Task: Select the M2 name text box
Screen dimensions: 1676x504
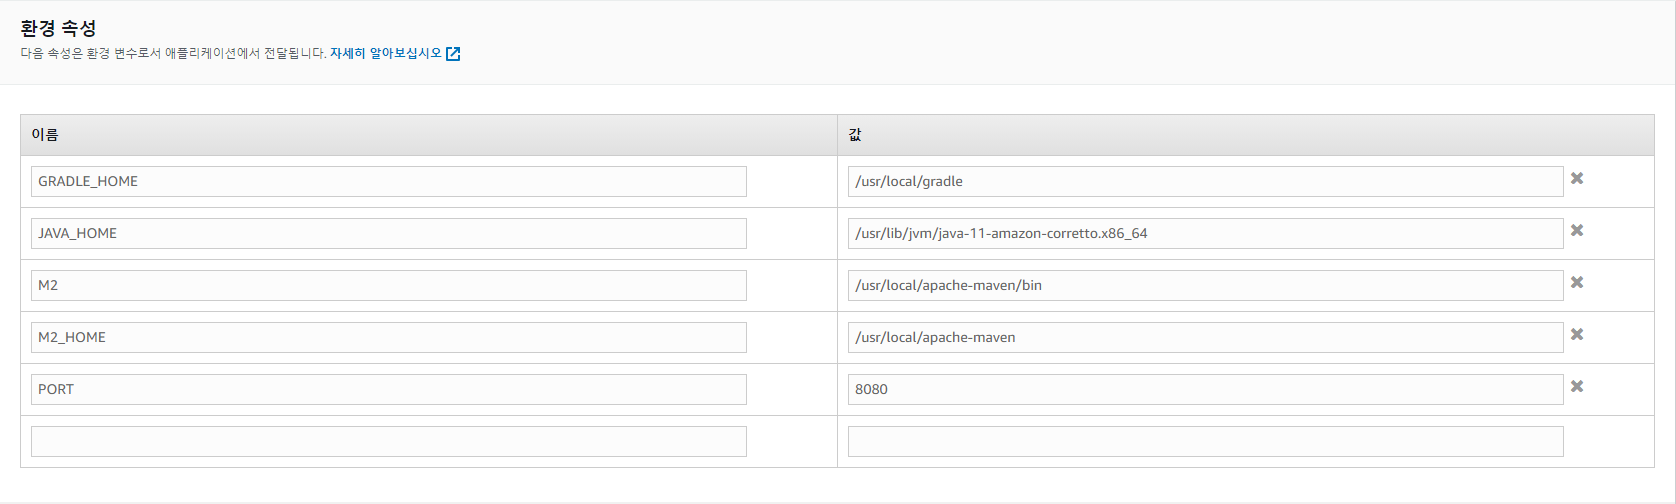Action: (x=388, y=286)
